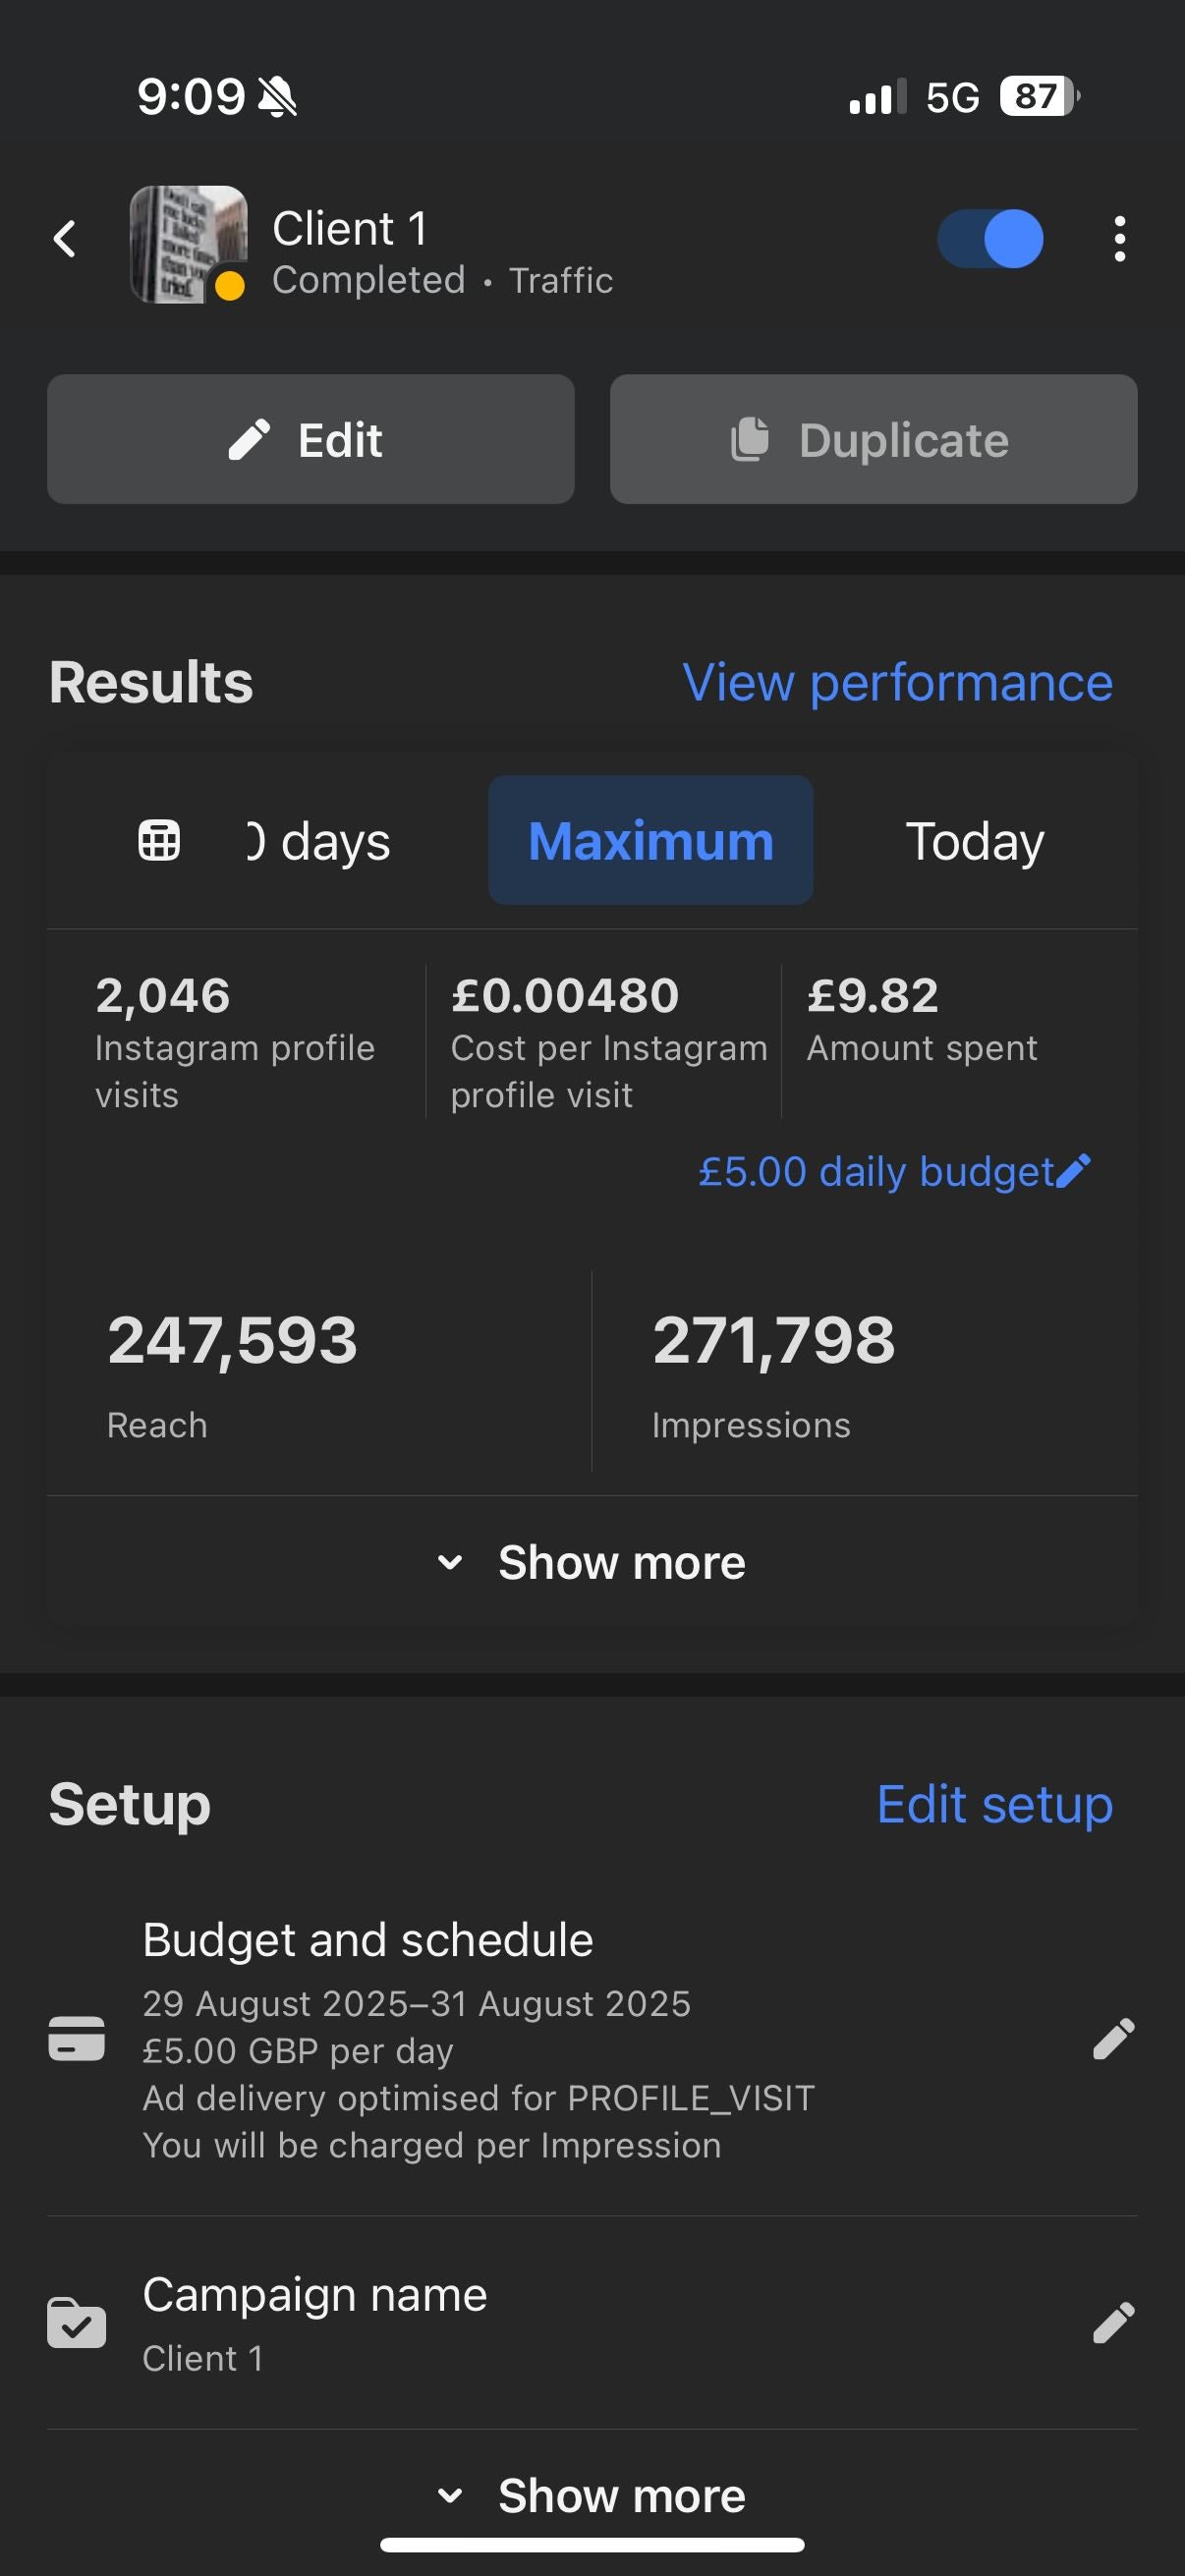Open the calendar date range picker icon
The height and width of the screenshot is (2576, 1185).
pyautogui.click(x=159, y=840)
